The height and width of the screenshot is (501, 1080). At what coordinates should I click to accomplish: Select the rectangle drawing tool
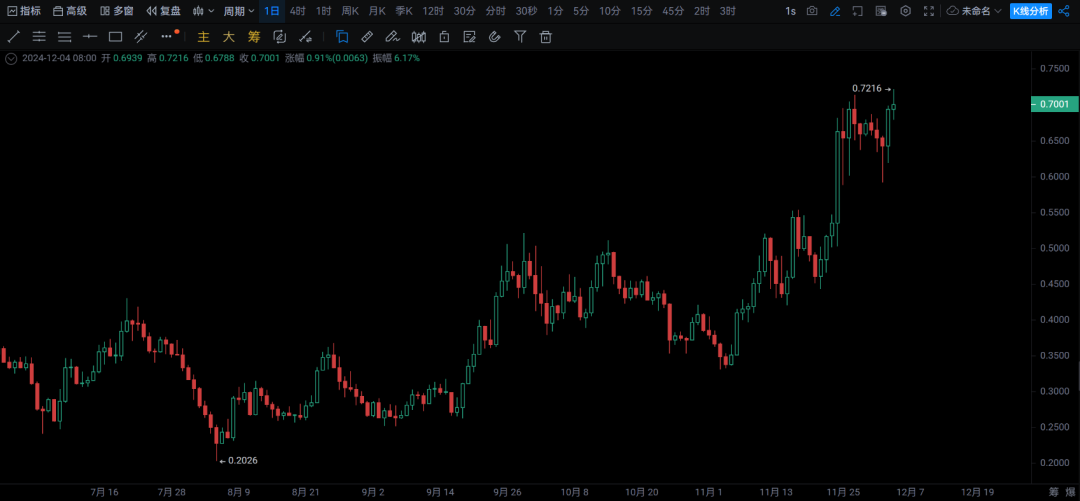coord(115,37)
